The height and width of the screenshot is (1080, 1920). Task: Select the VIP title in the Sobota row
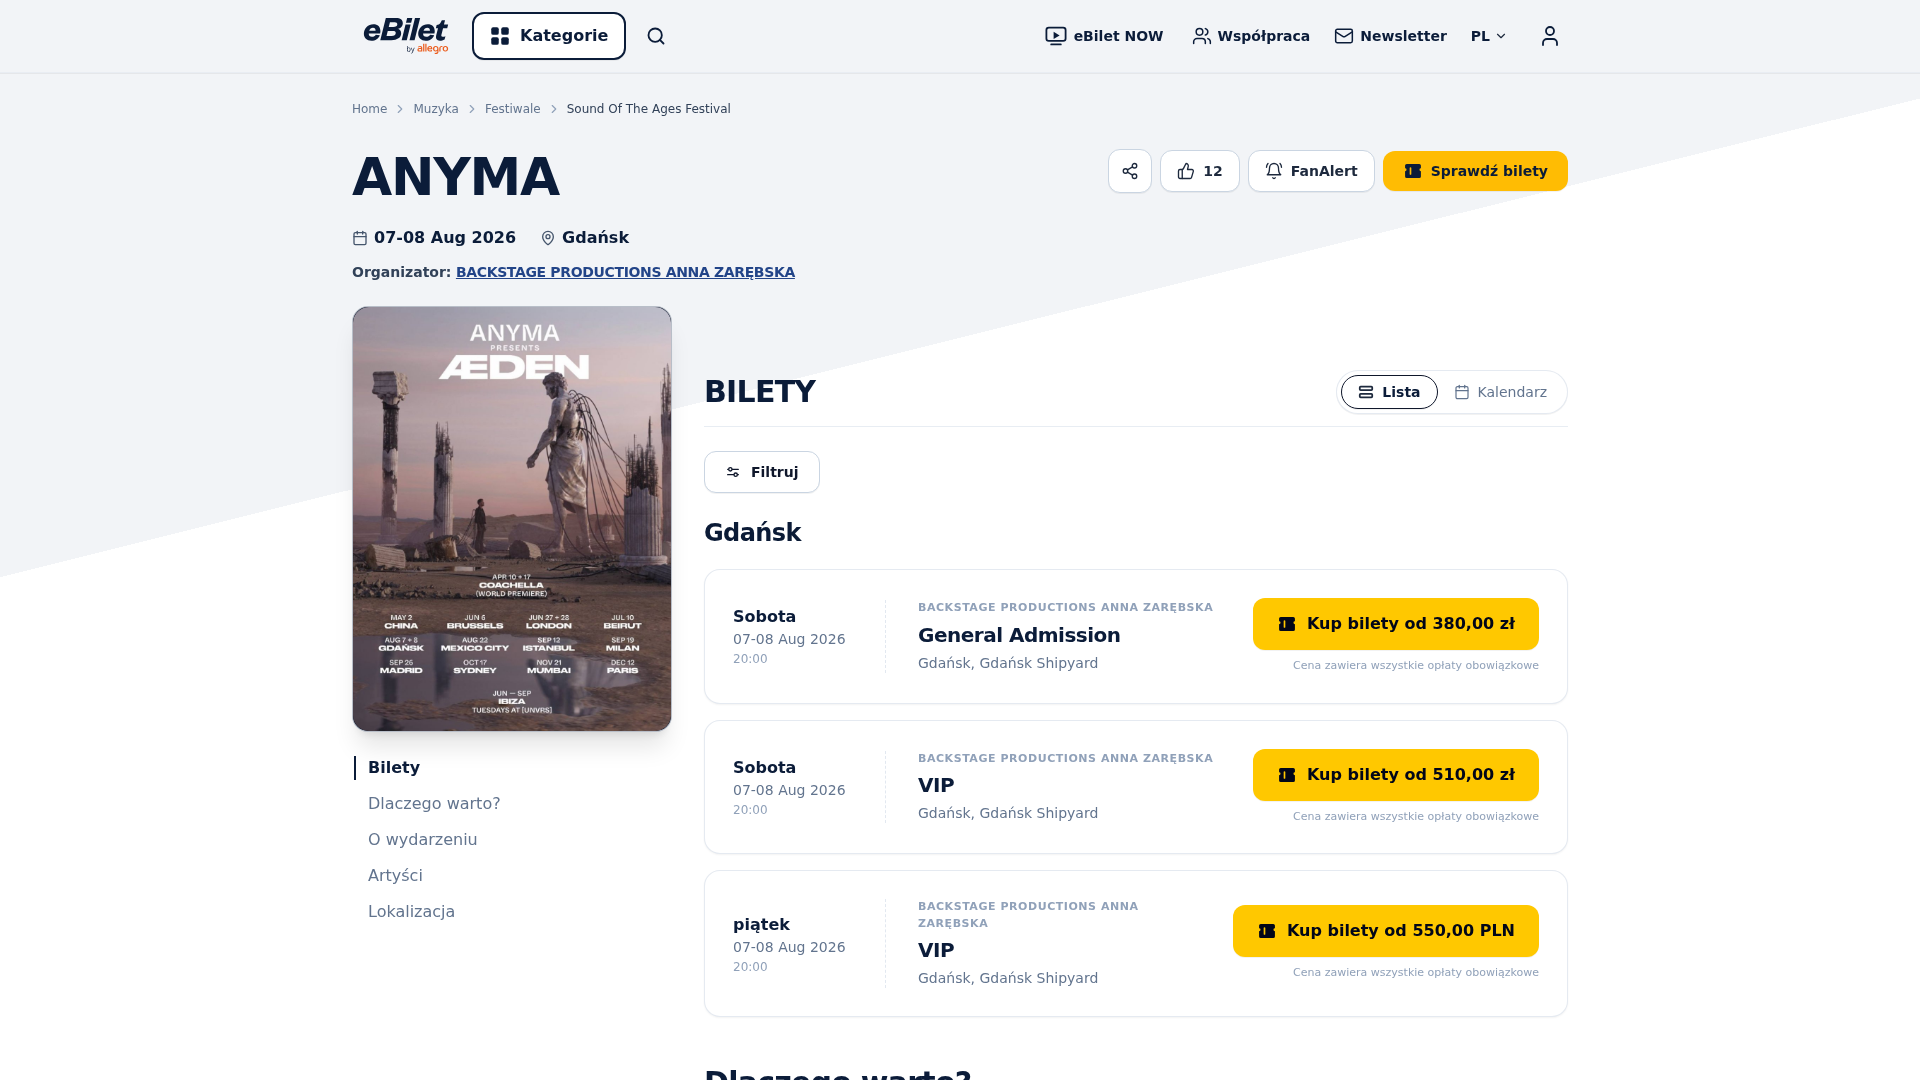(x=936, y=785)
